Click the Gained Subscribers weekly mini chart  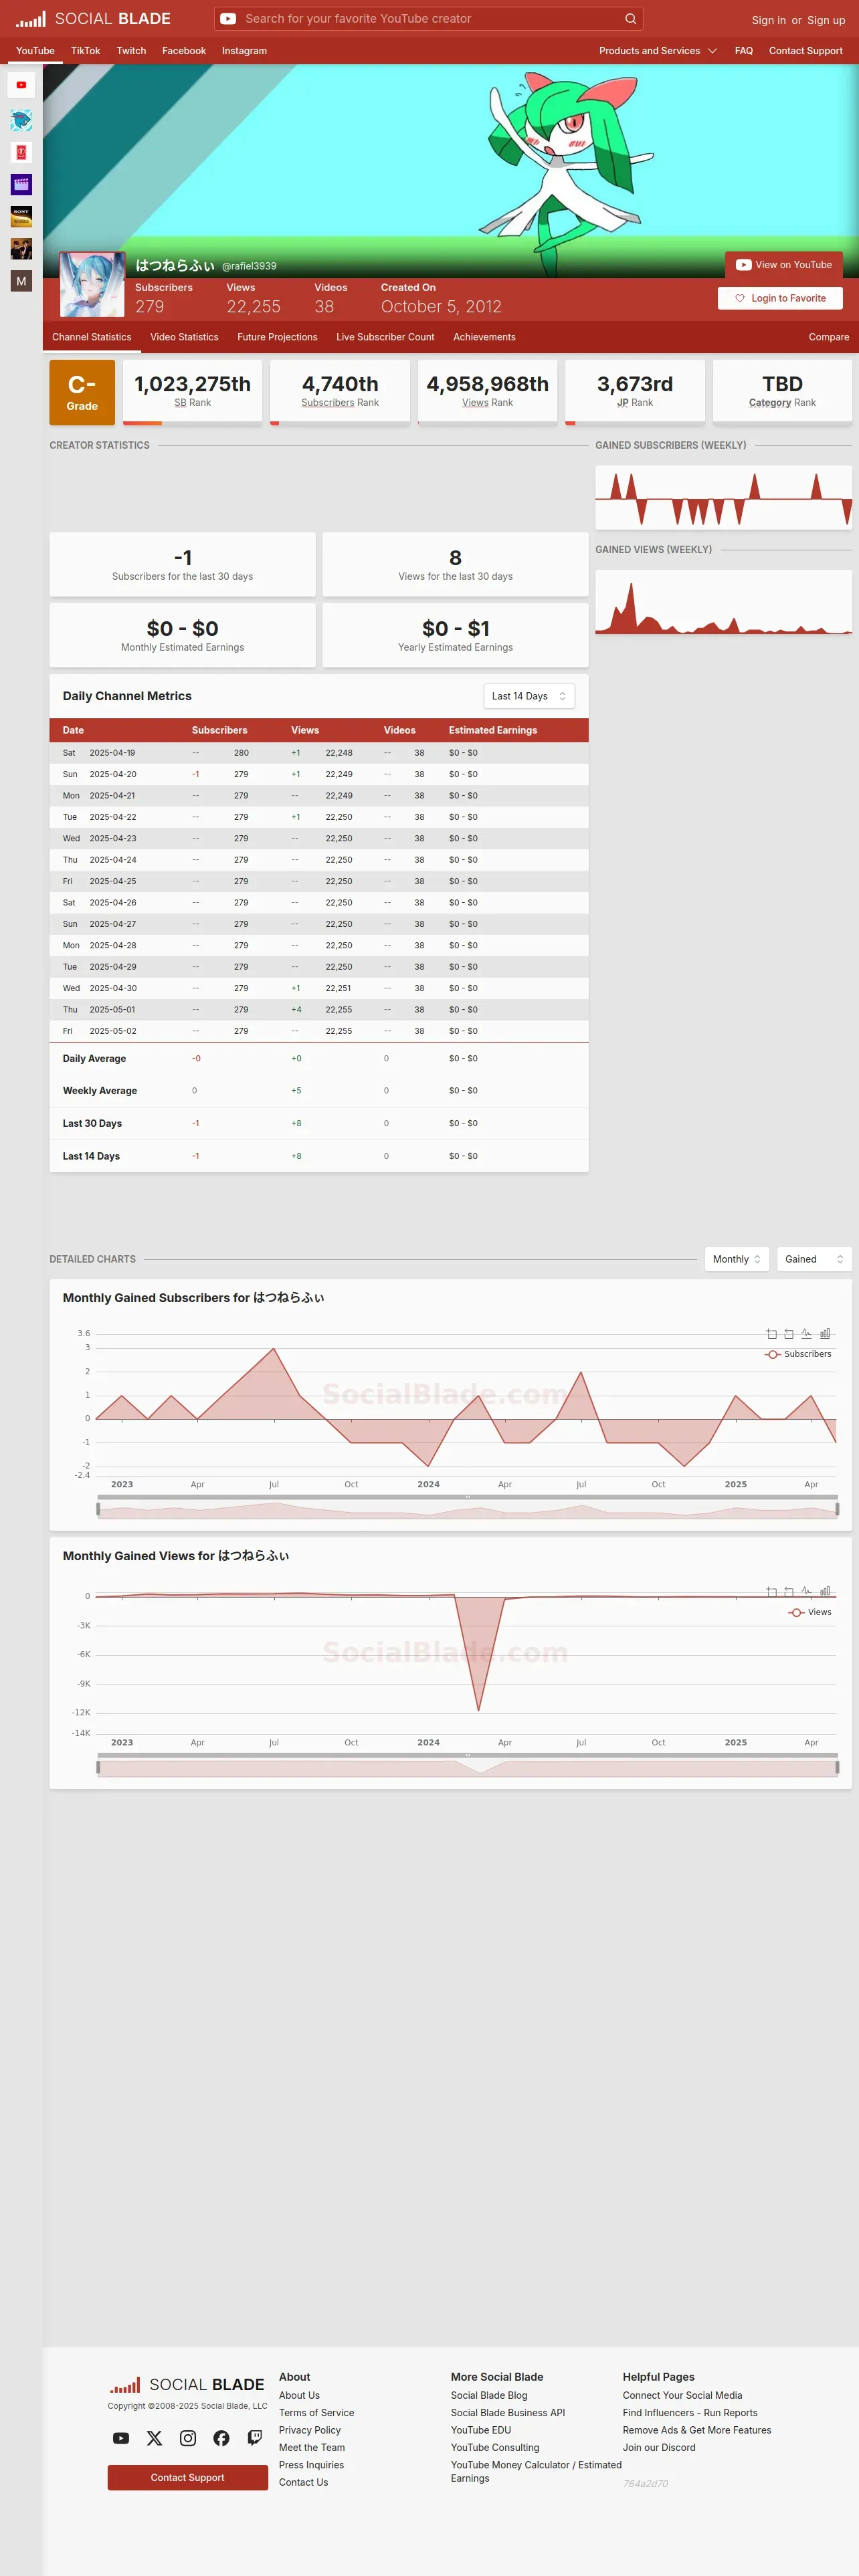click(x=724, y=497)
